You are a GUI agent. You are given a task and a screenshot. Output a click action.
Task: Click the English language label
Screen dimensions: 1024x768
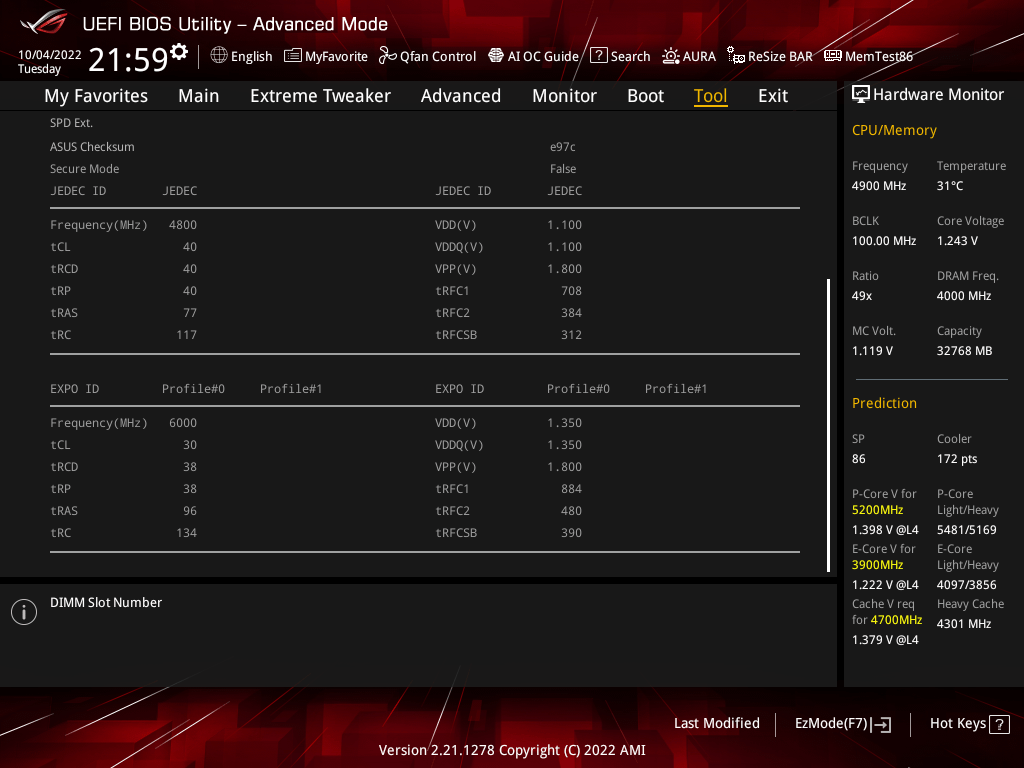point(251,56)
